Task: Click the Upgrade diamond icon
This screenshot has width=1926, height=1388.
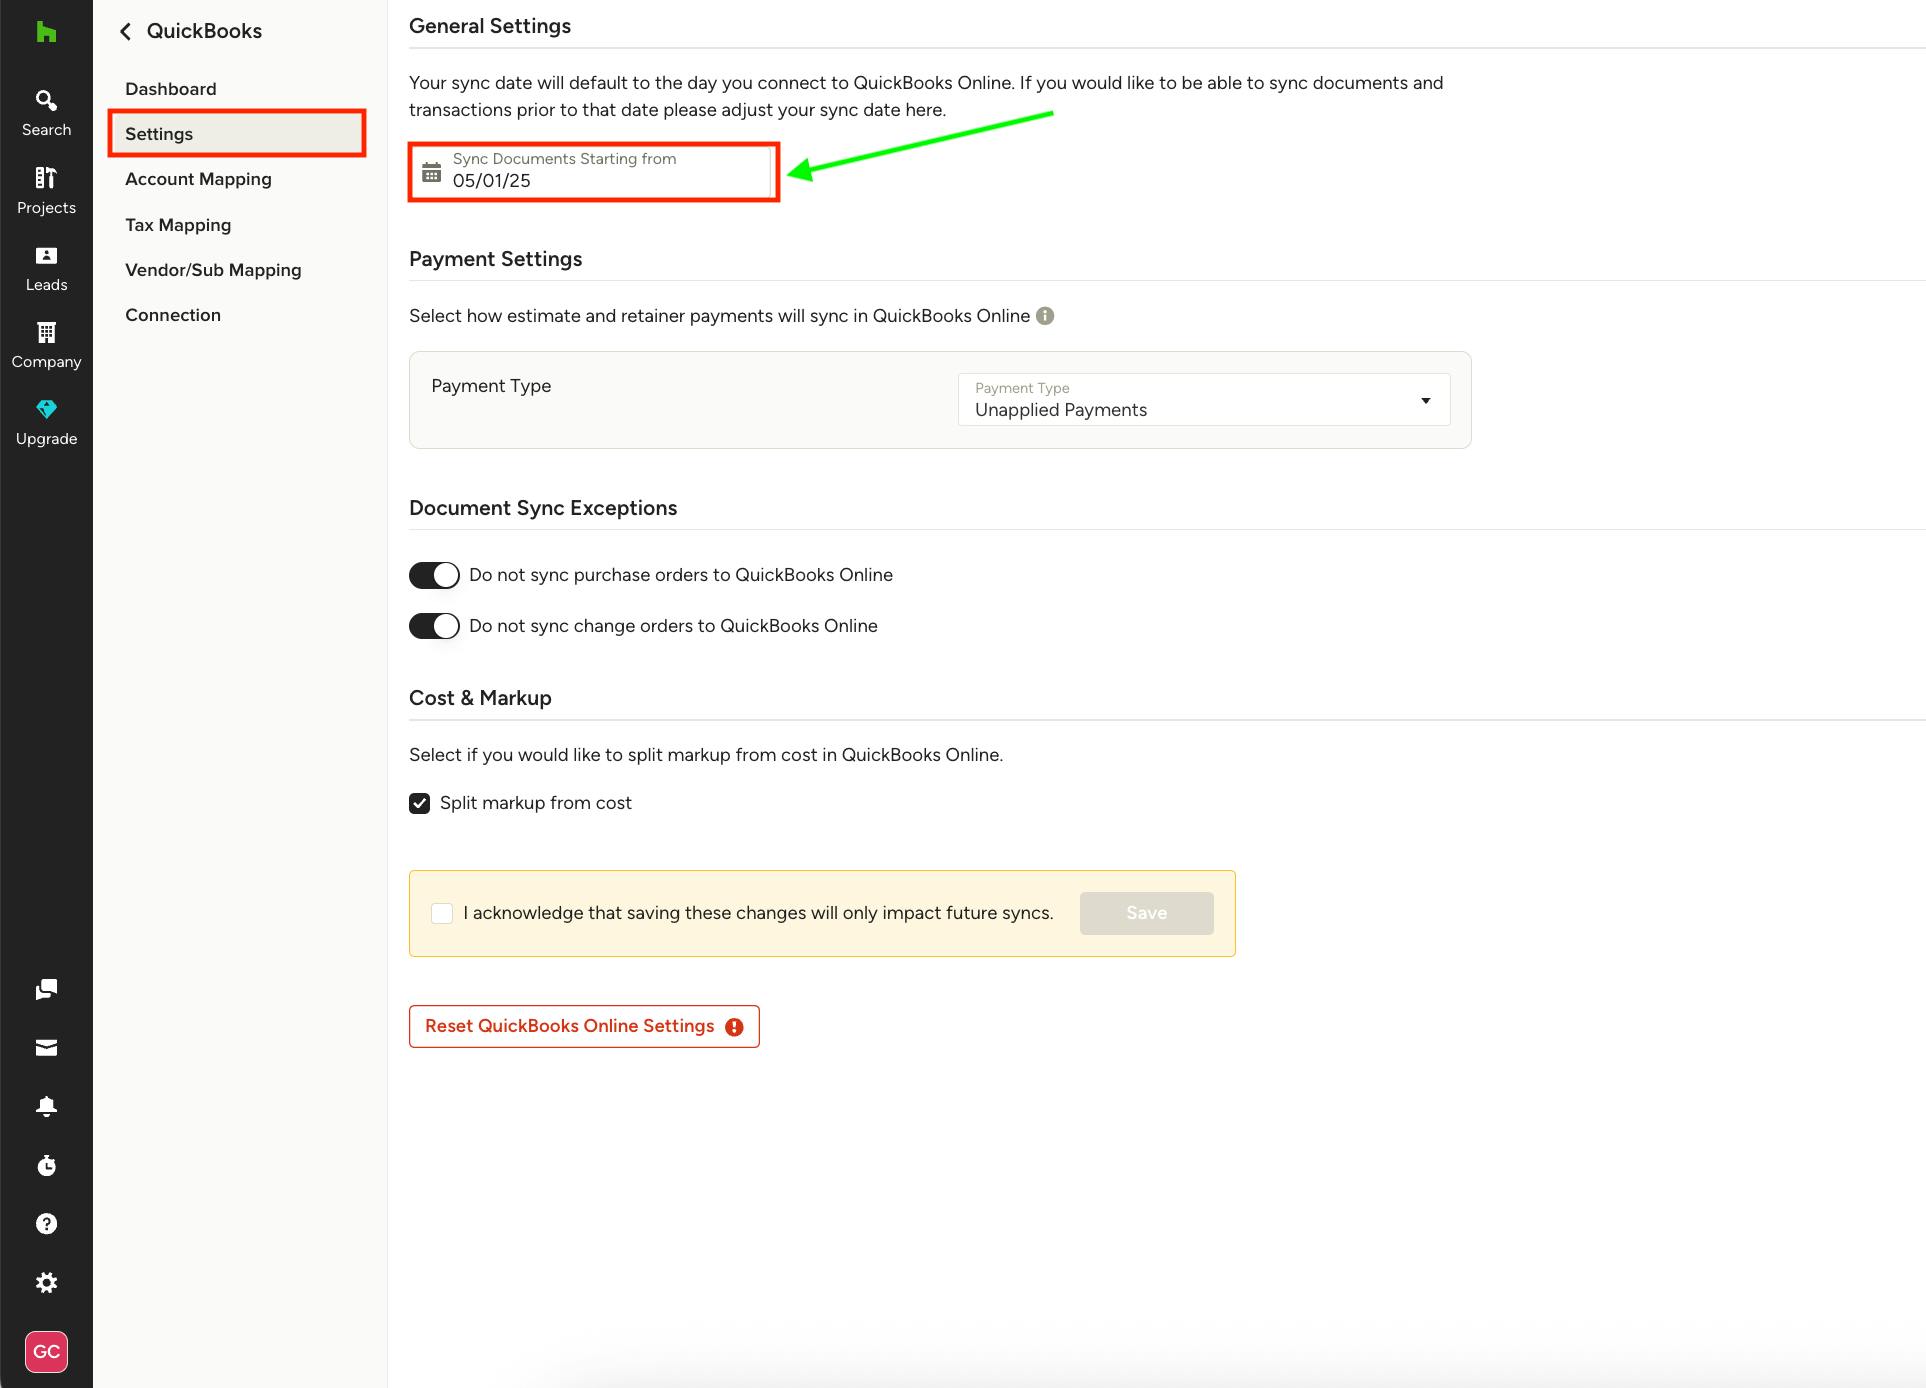Action: (46, 409)
